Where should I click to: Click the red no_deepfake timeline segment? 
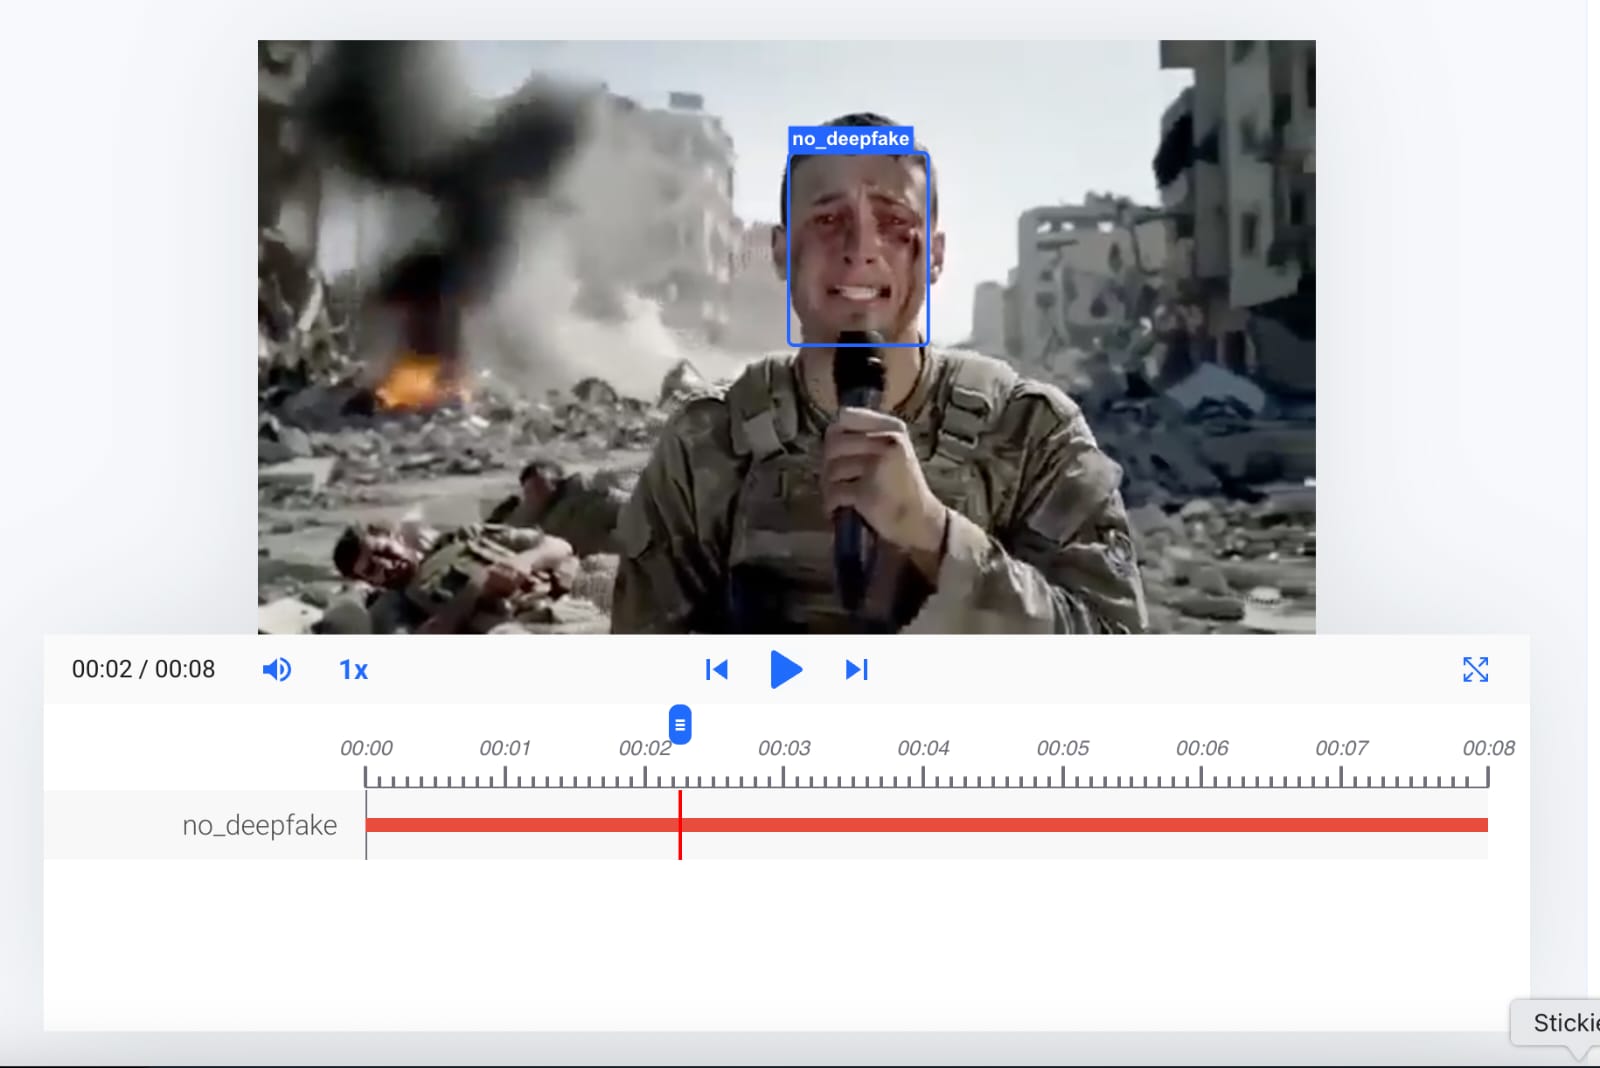tap(927, 825)
